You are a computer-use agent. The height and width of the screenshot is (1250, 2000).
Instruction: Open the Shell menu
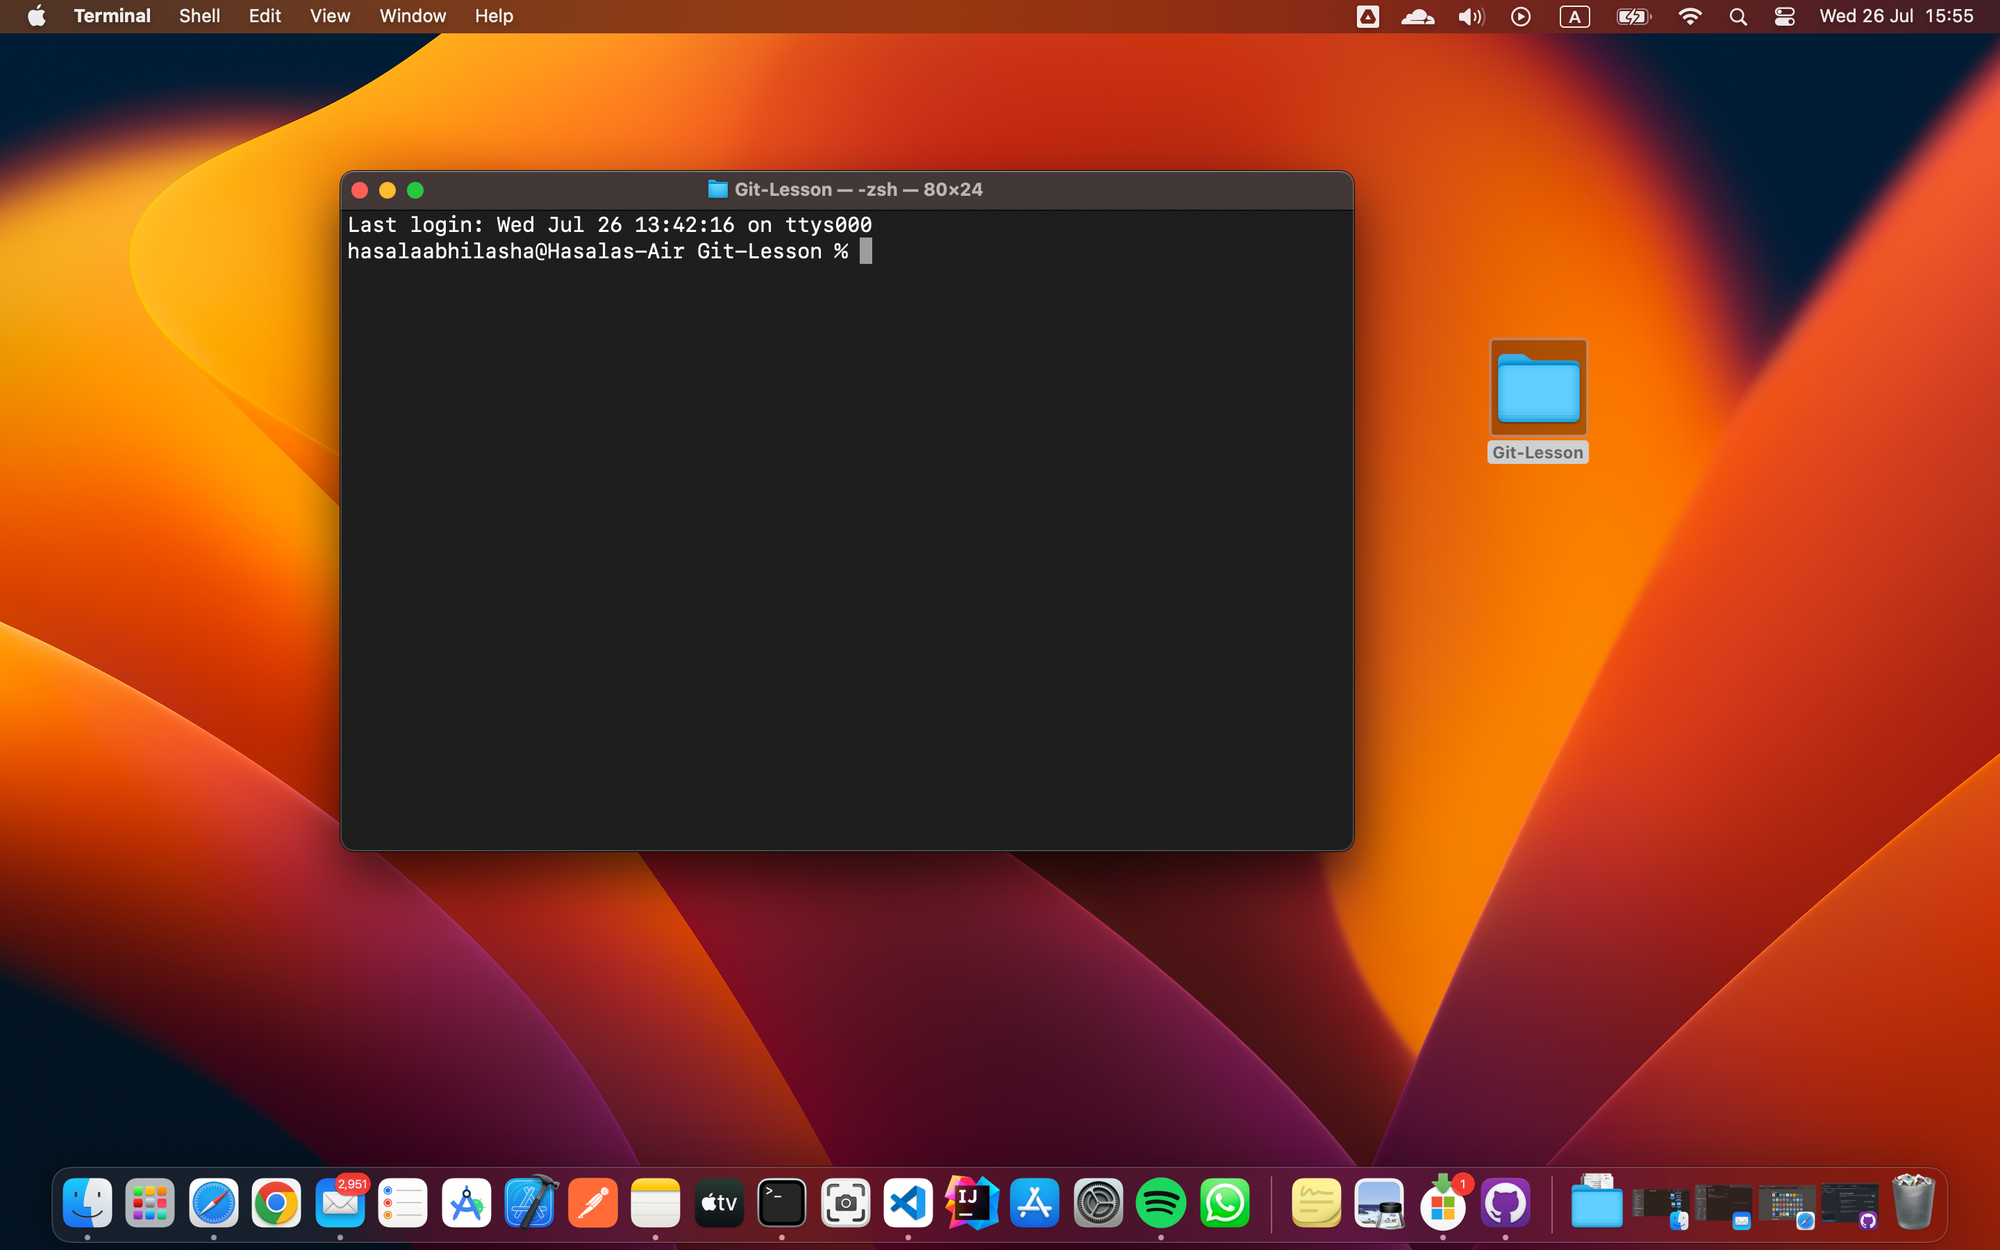(x=199, y=16)
